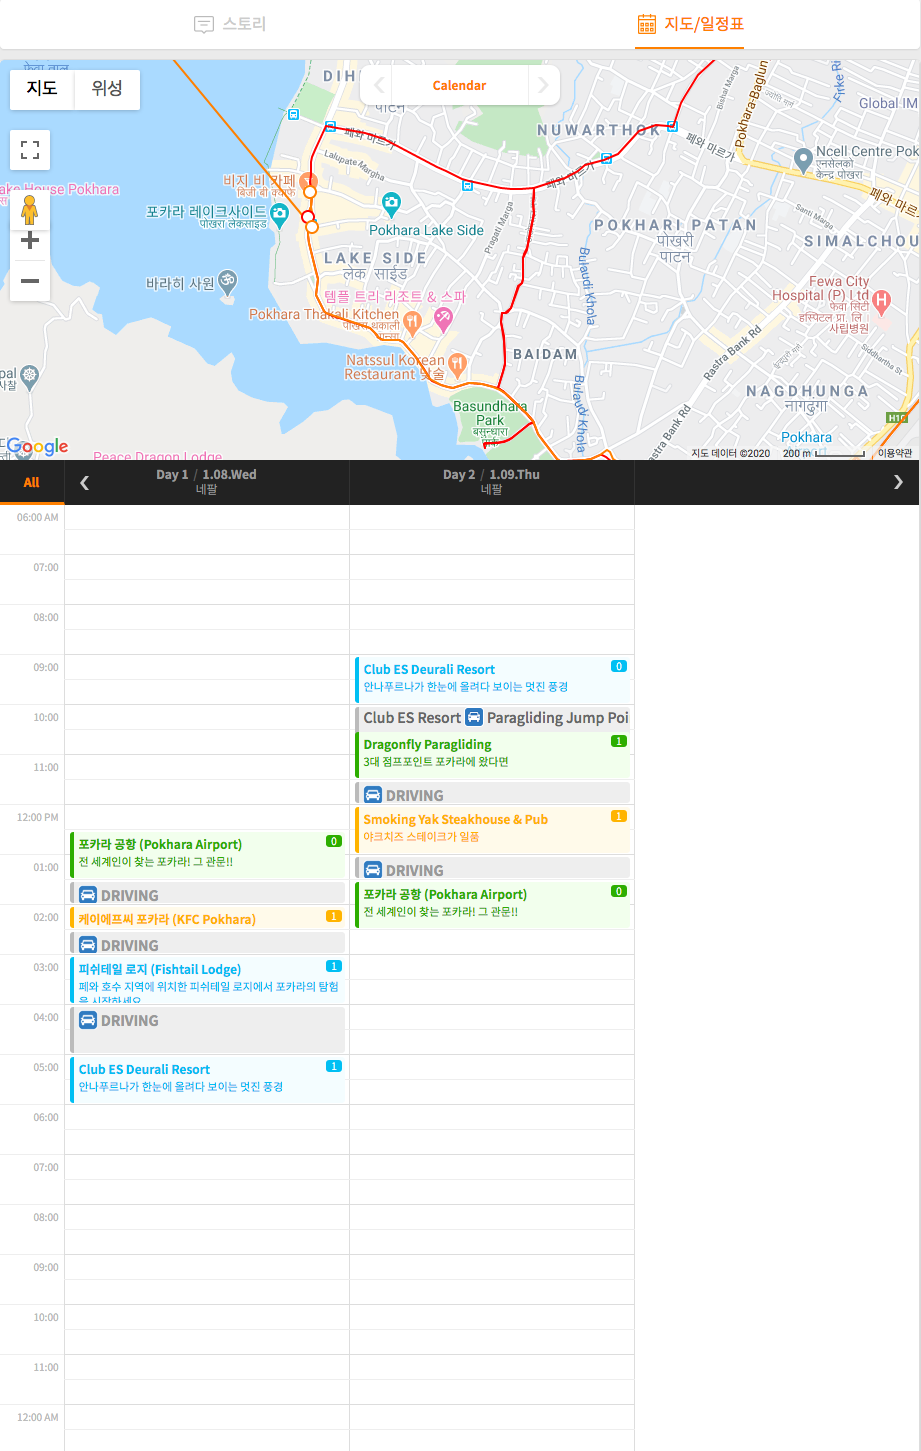Open Day 1 / 1.08.Wed column header
The width and height of the screenshot is (921, 1451).
[207, 482]
